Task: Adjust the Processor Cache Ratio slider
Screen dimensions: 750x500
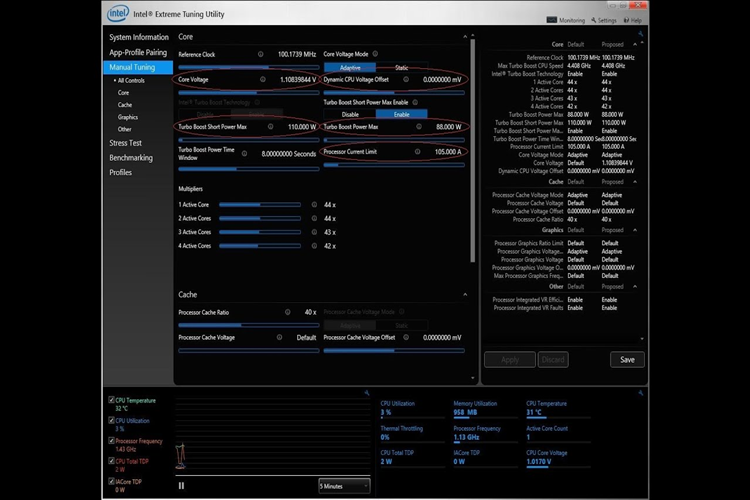Action: tap(249, 325)
